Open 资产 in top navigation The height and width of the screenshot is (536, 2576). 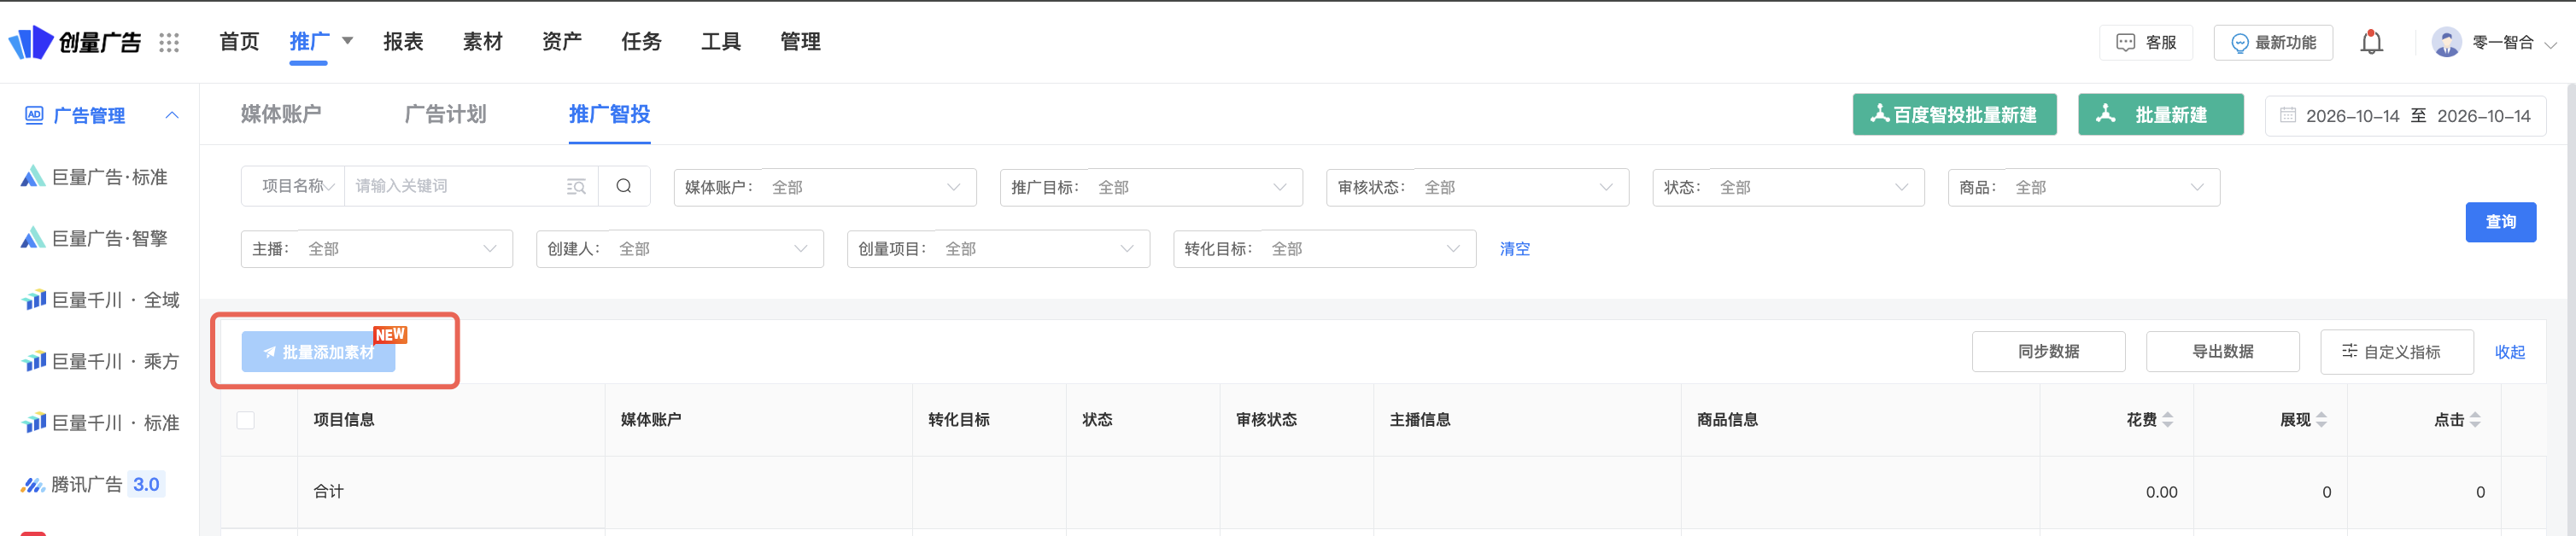tap(562, 41)
